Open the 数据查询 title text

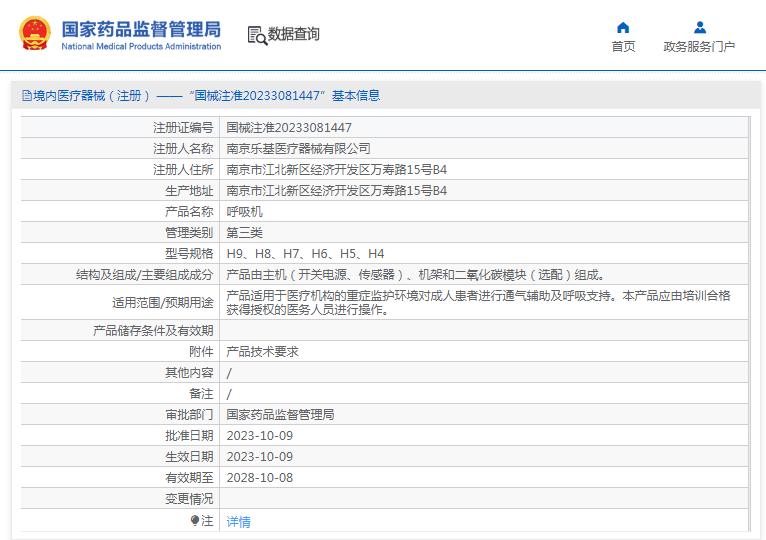tap(294, 34)
